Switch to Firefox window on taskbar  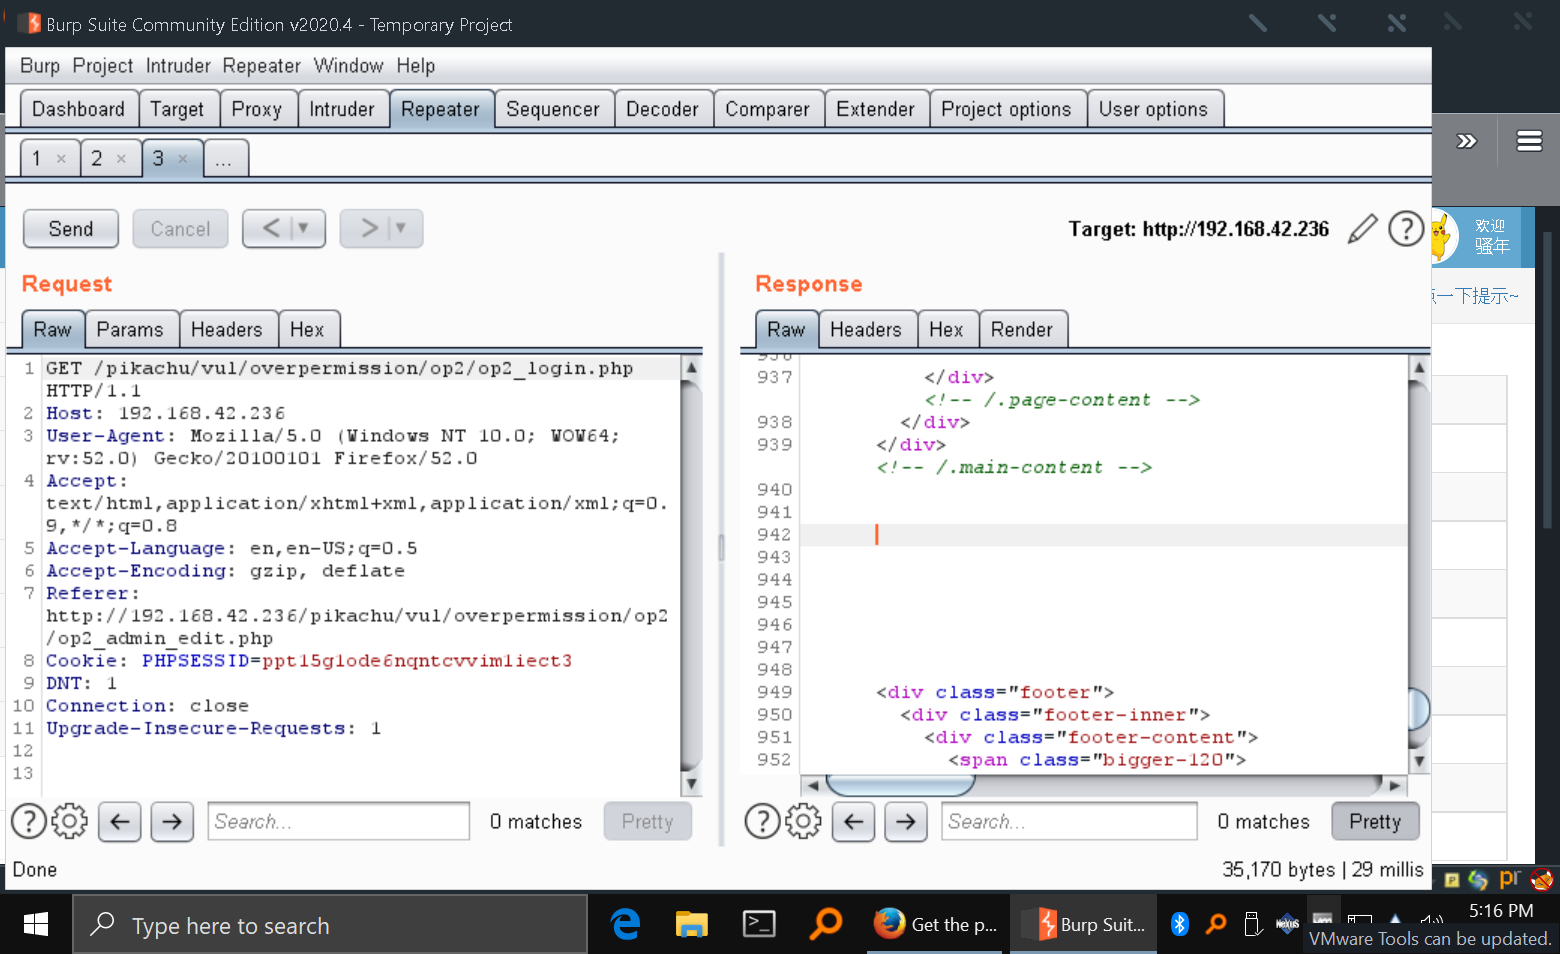936,925
